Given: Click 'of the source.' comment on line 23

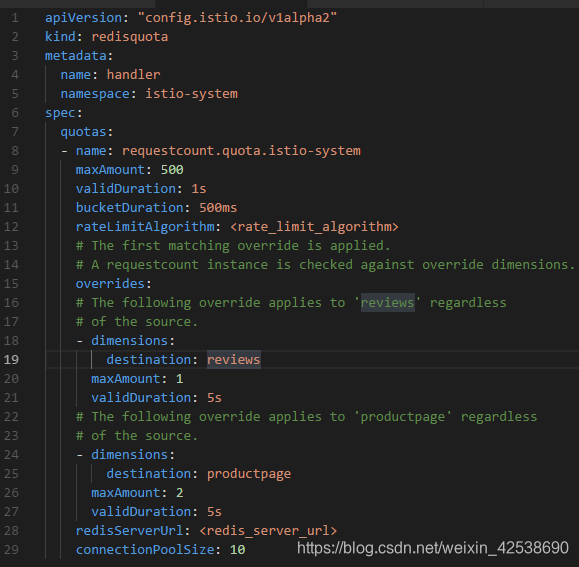Looking at the screenshot, I should click(137, 436).
